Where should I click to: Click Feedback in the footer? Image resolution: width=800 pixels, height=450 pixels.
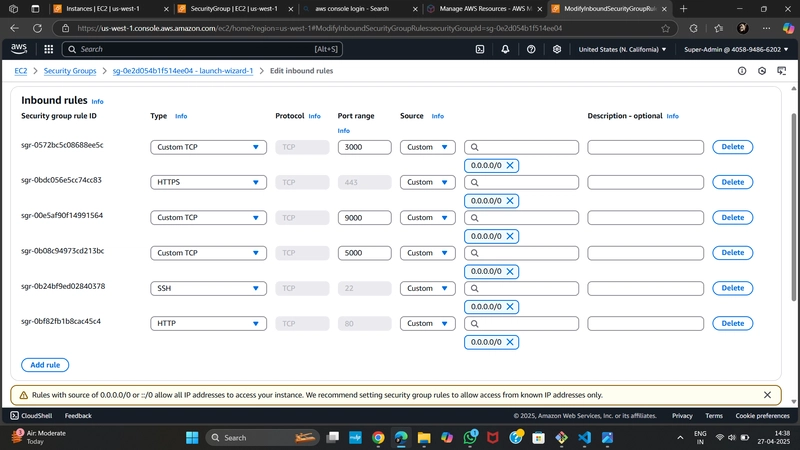[x=78, y=416]
